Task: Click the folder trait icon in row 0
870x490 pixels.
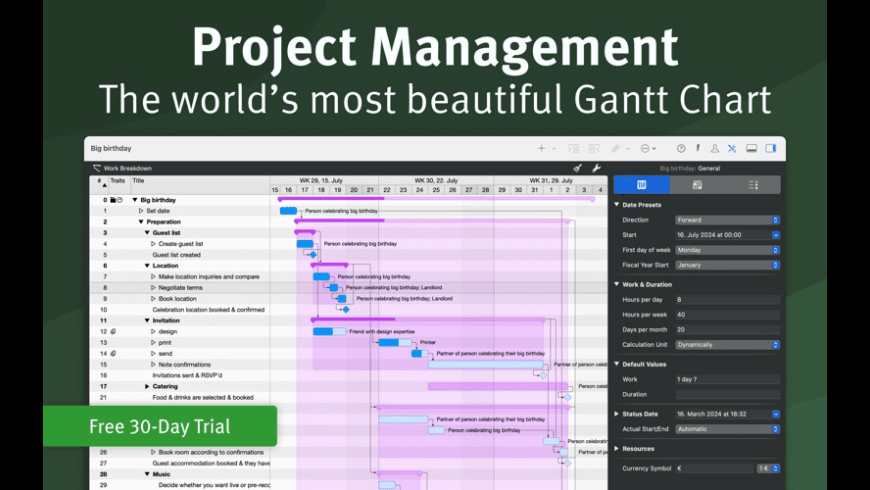Action: pos(113,200)
